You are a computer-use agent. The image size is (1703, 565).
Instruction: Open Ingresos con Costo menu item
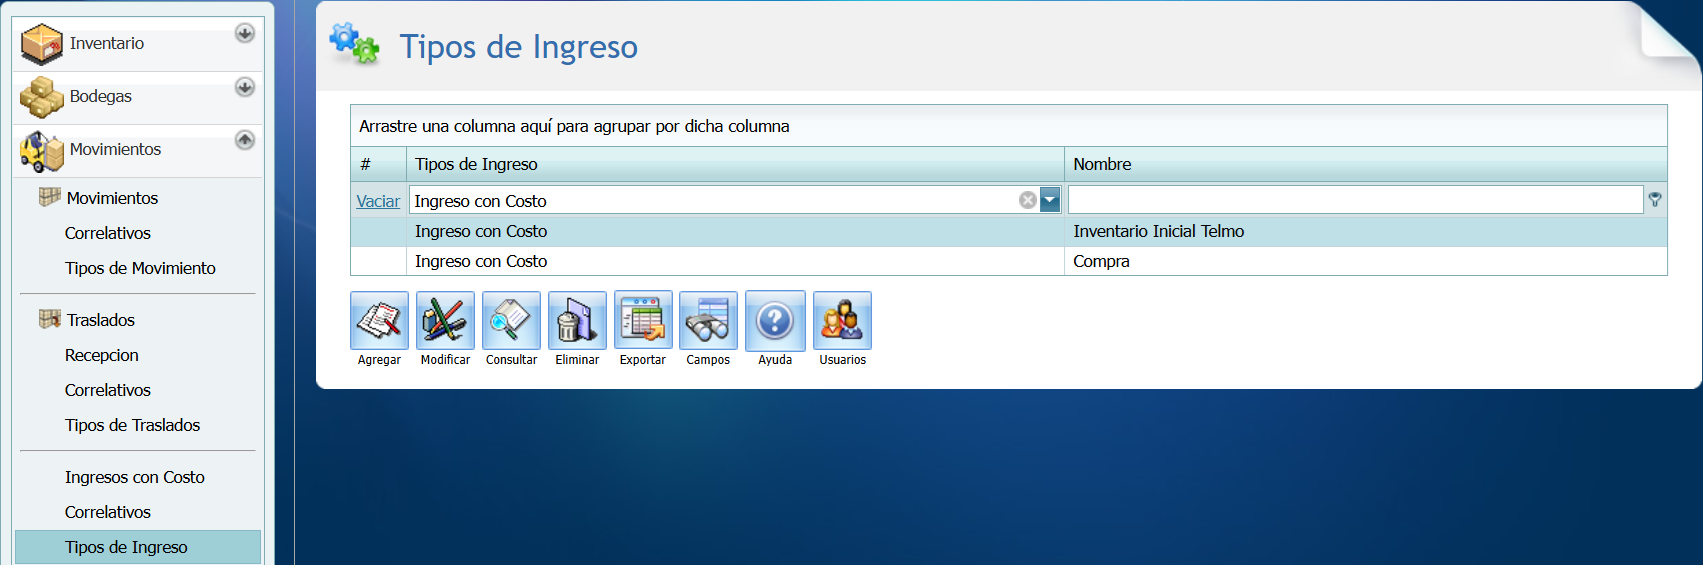tap(135, 477)
